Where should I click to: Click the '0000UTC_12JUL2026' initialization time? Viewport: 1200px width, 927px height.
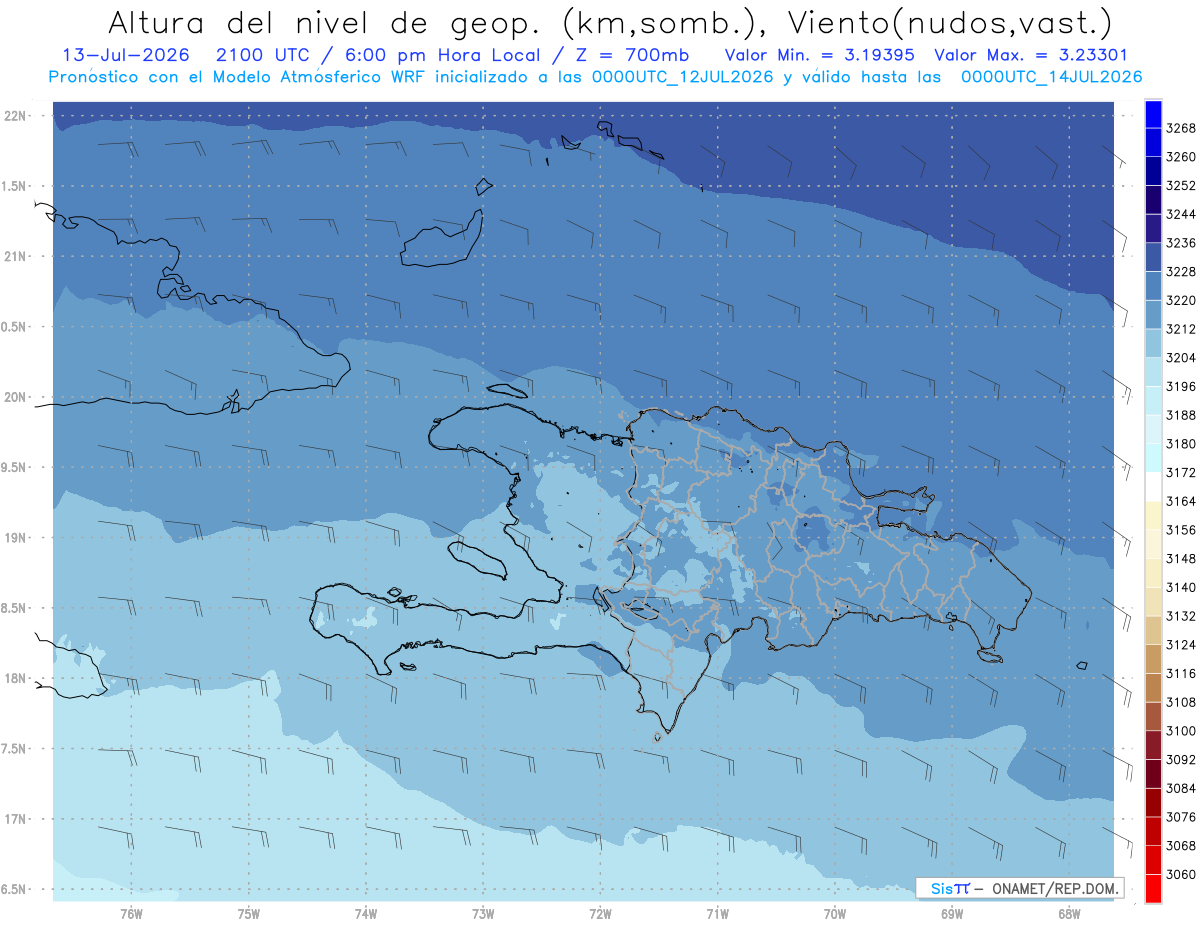(x=683, y=77)
